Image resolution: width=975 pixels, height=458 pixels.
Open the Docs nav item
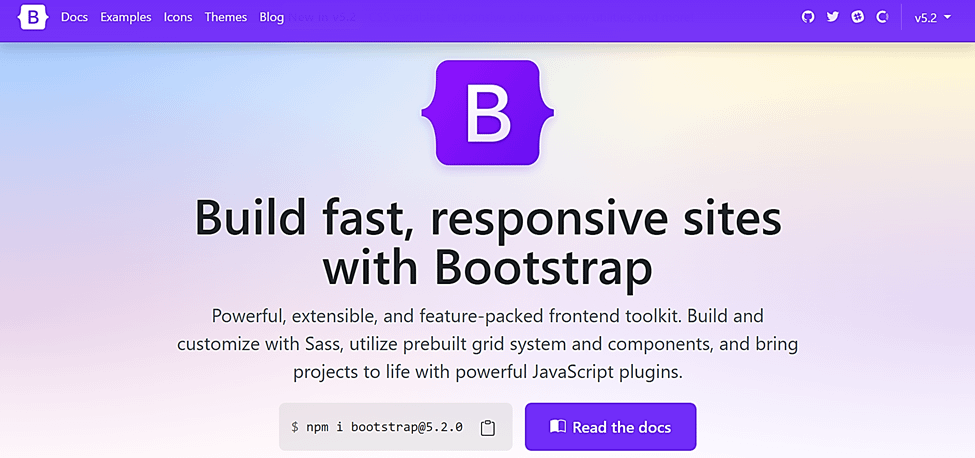[x=74, y=17]
